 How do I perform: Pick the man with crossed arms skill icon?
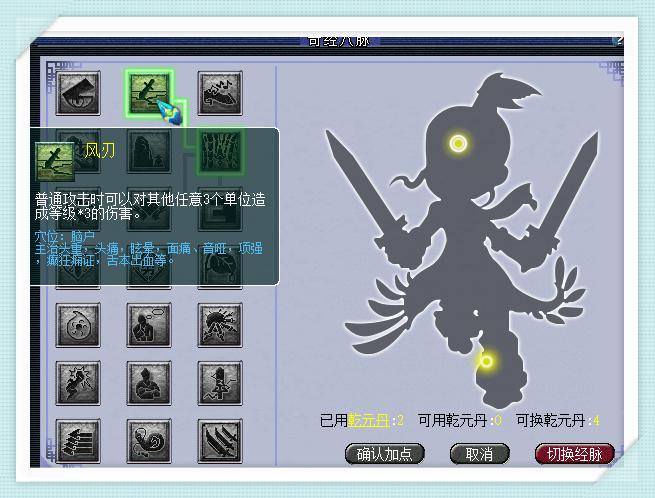pos(149,383)
